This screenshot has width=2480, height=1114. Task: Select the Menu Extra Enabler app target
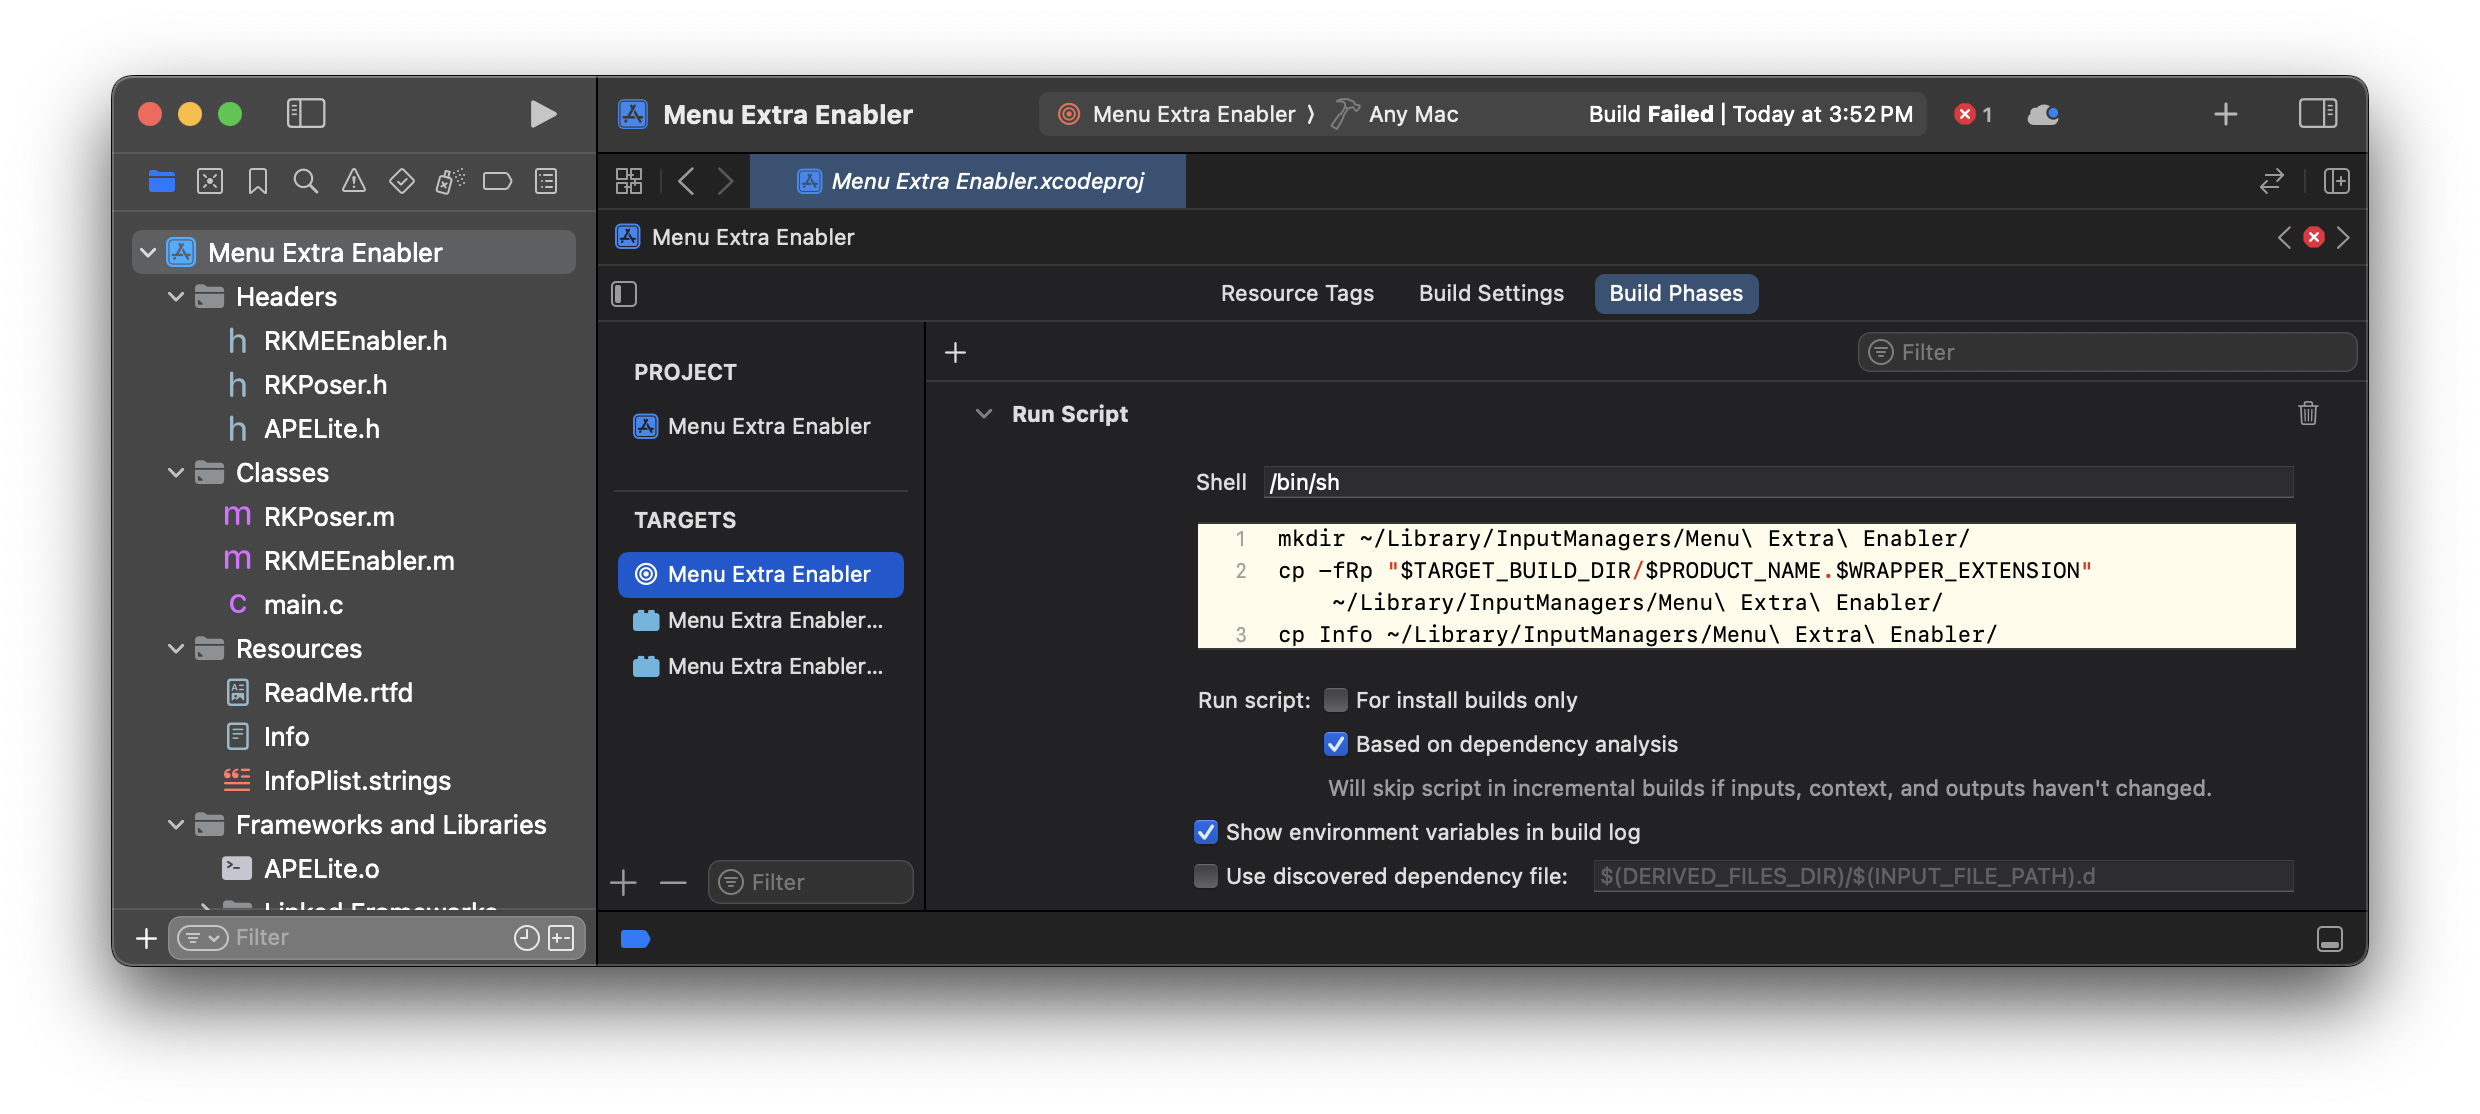pos(761,574)
